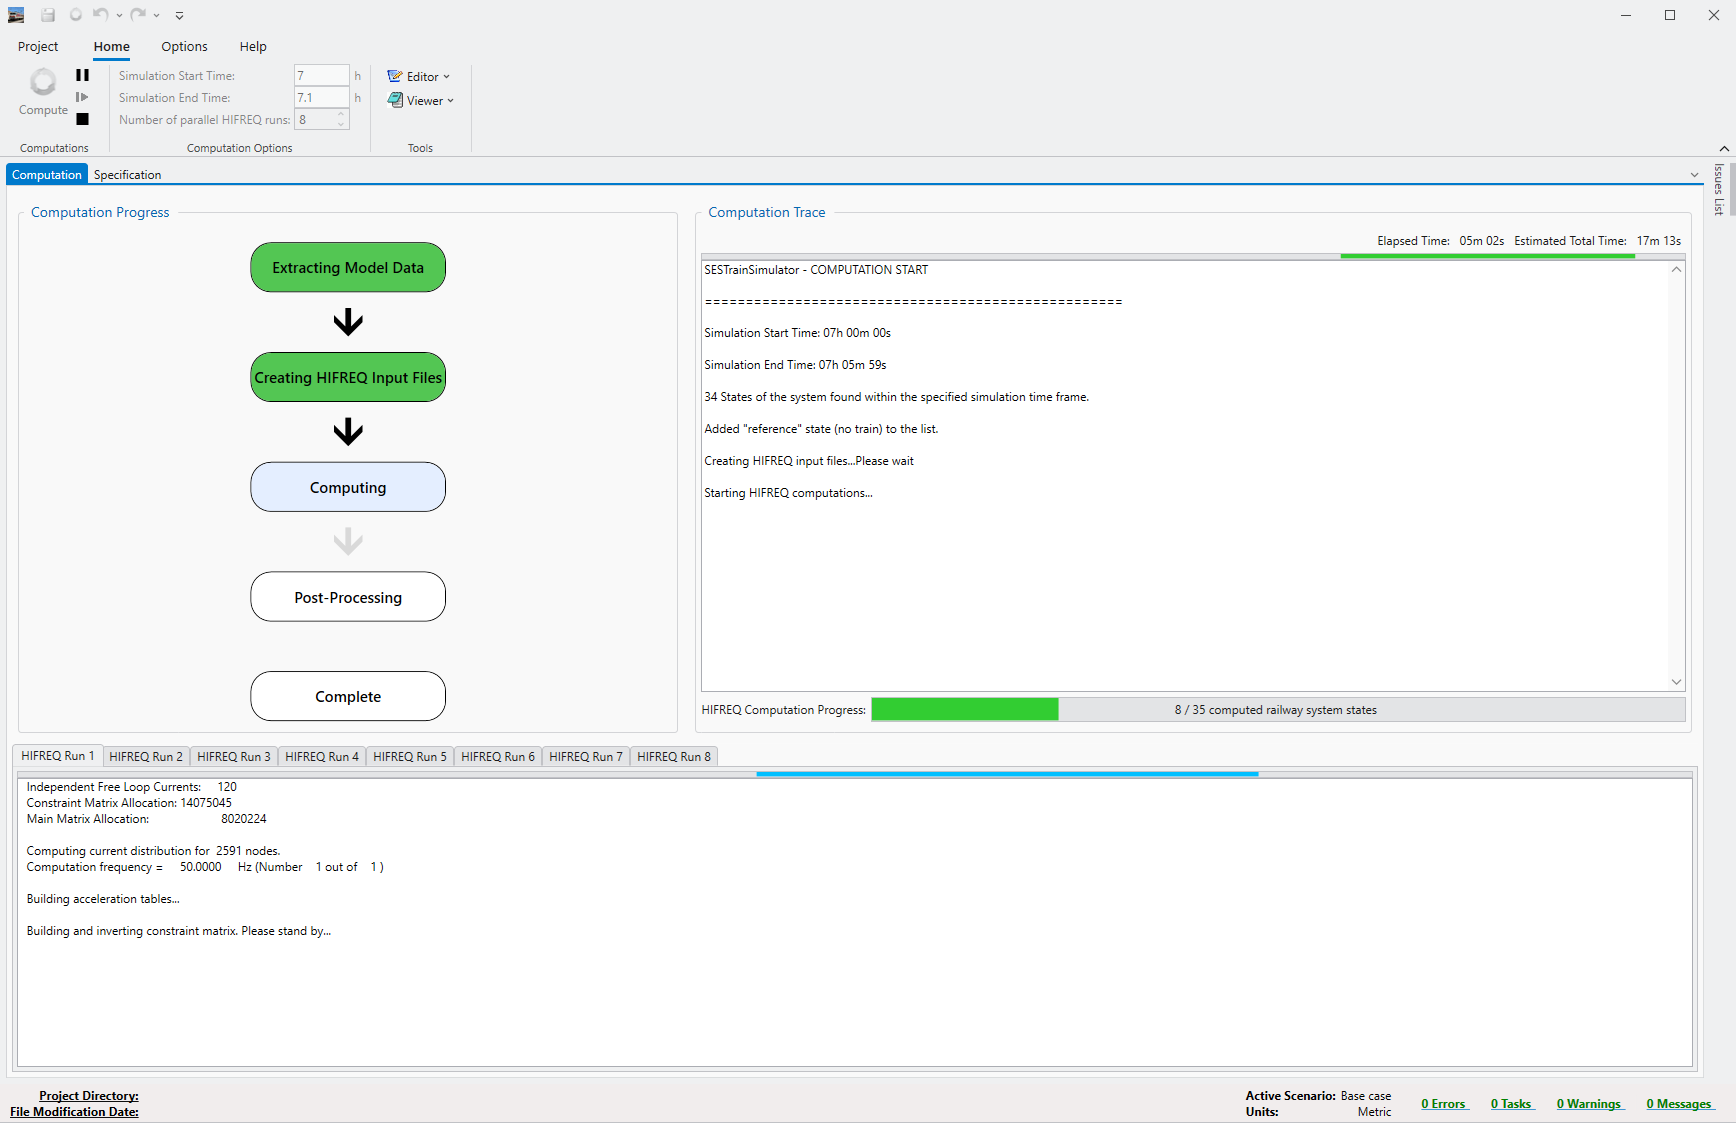
Task: Collapse the ribbon with the chevron
Action: click(1724, 149)
